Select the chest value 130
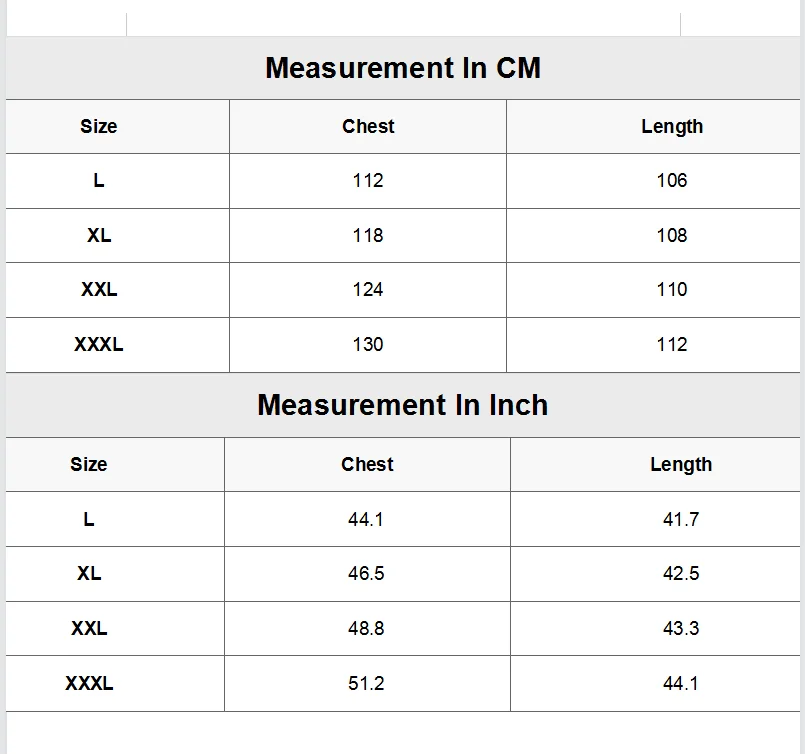The width and height of the screenshot is (805, 754). [368, 344]
